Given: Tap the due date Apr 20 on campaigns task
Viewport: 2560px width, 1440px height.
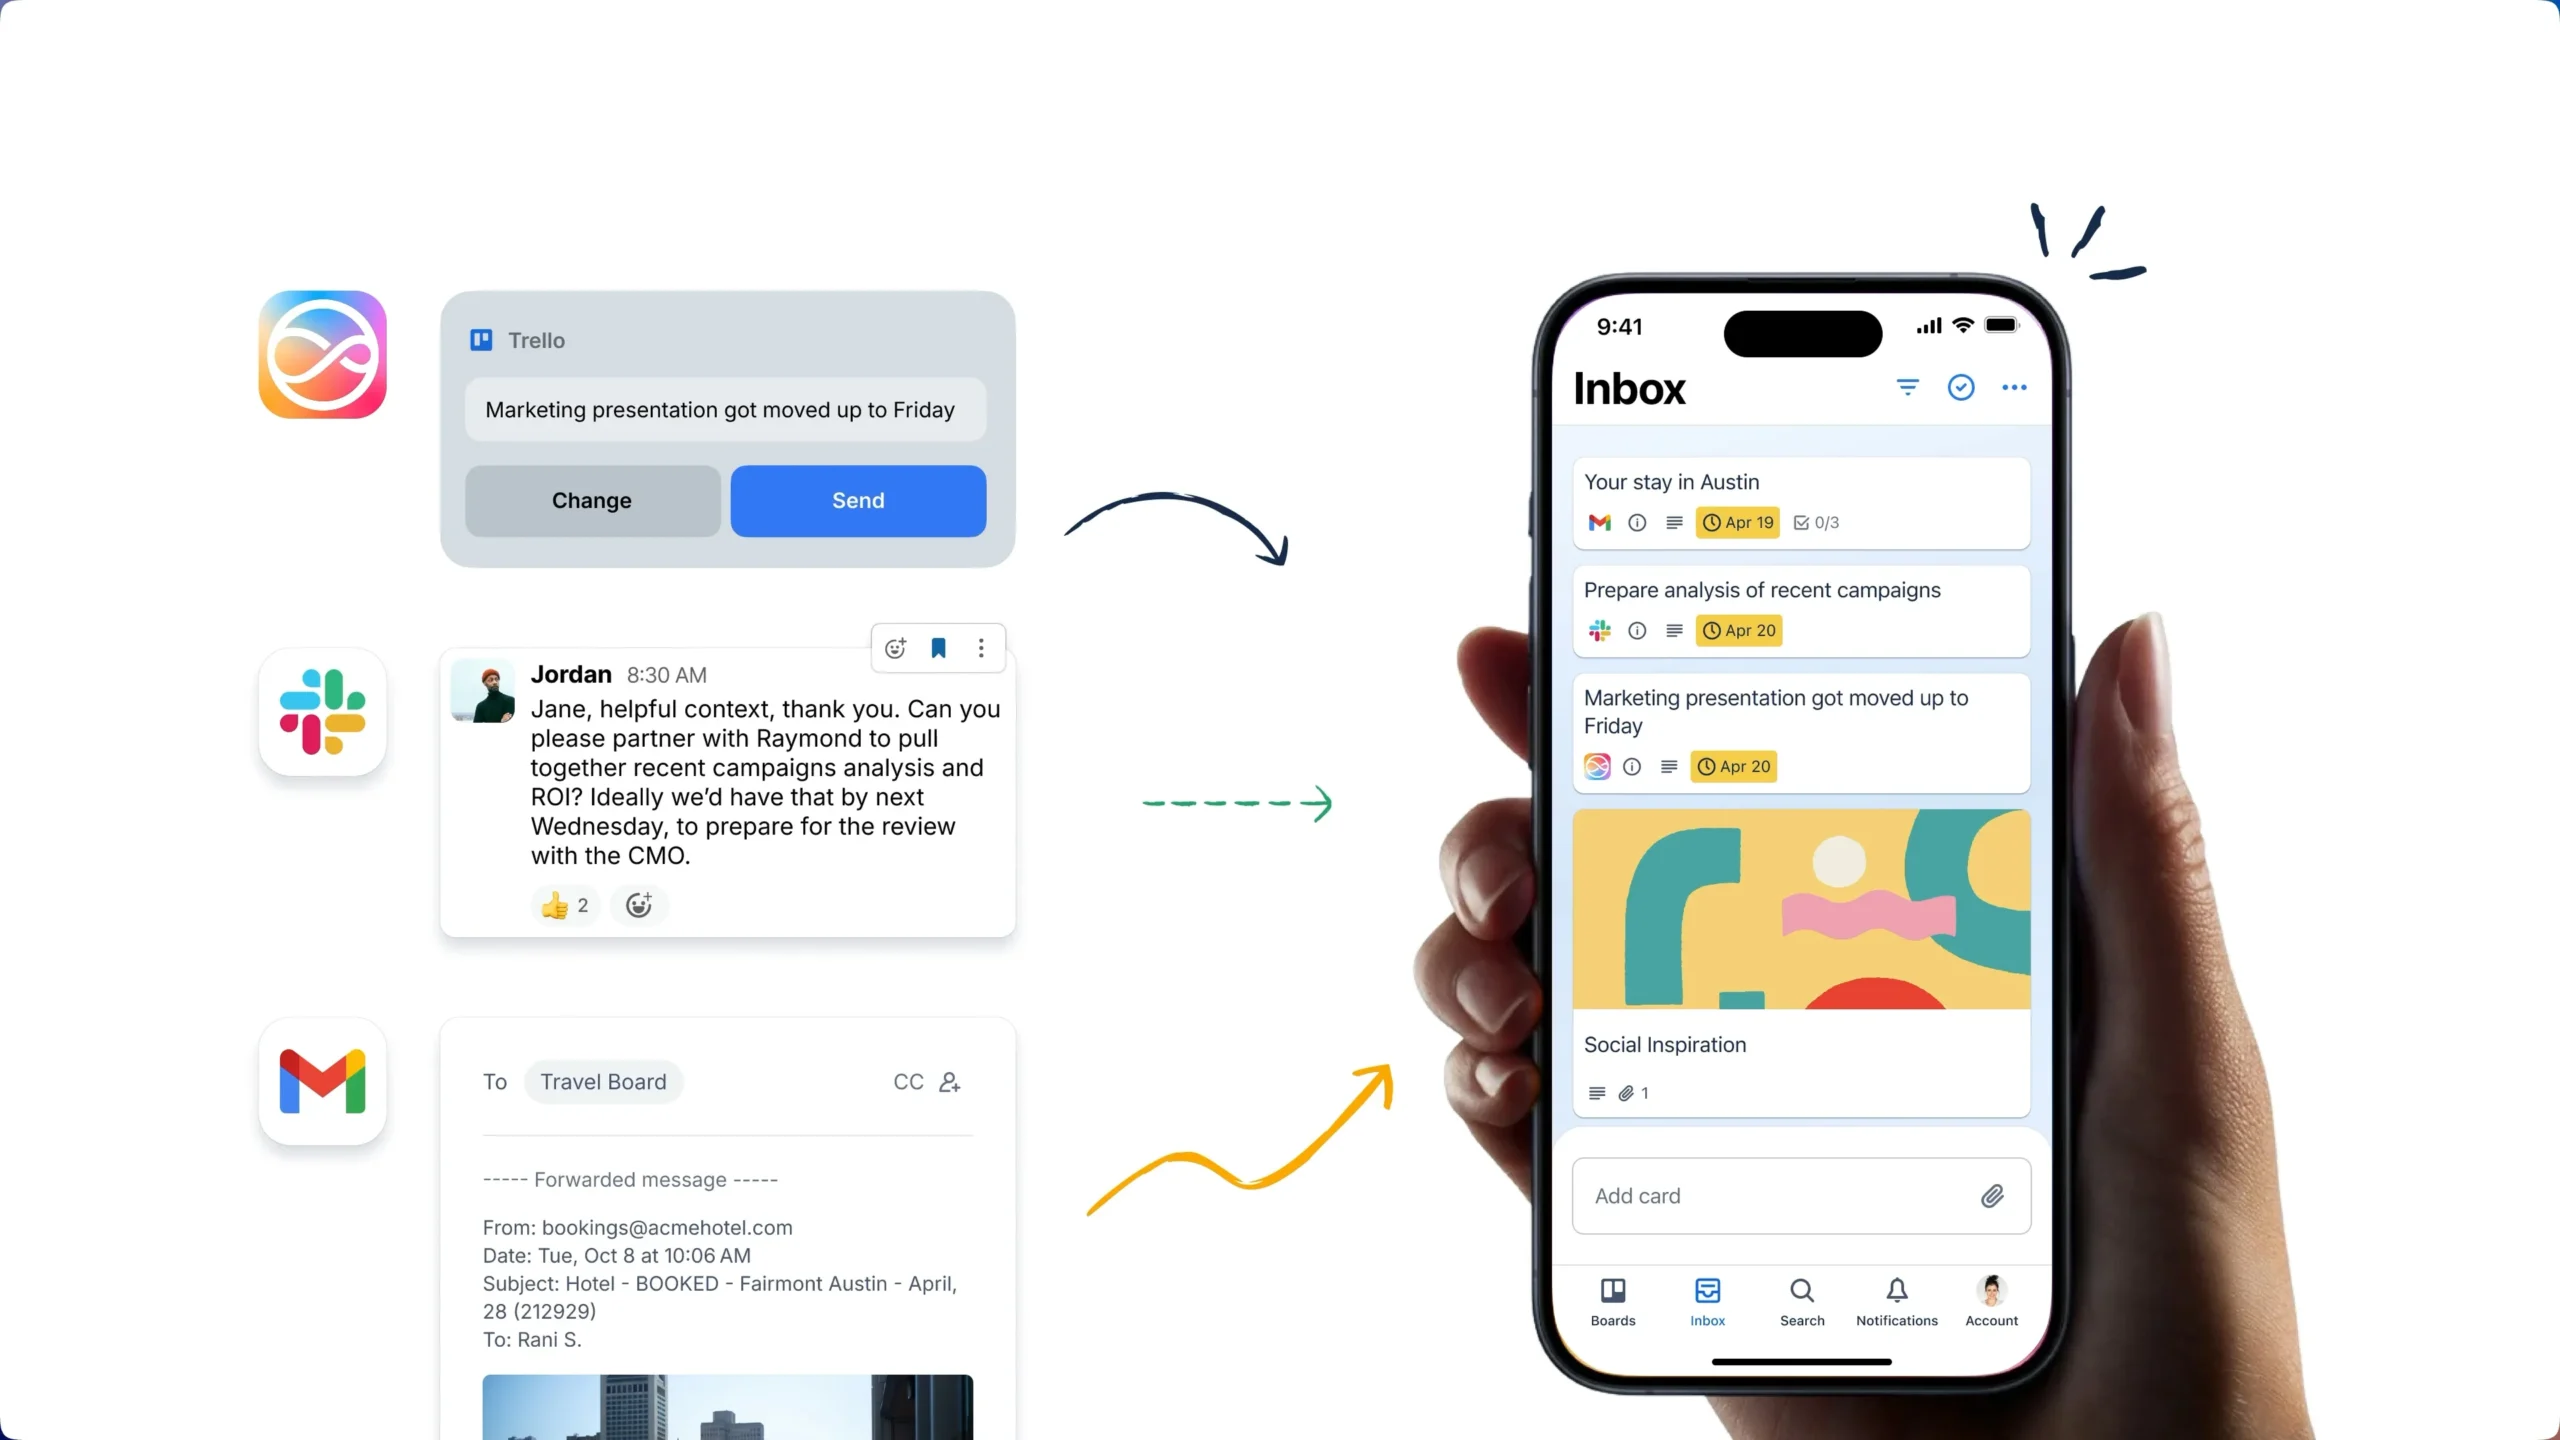Looking at the screenshot, I should [1737, 629].
